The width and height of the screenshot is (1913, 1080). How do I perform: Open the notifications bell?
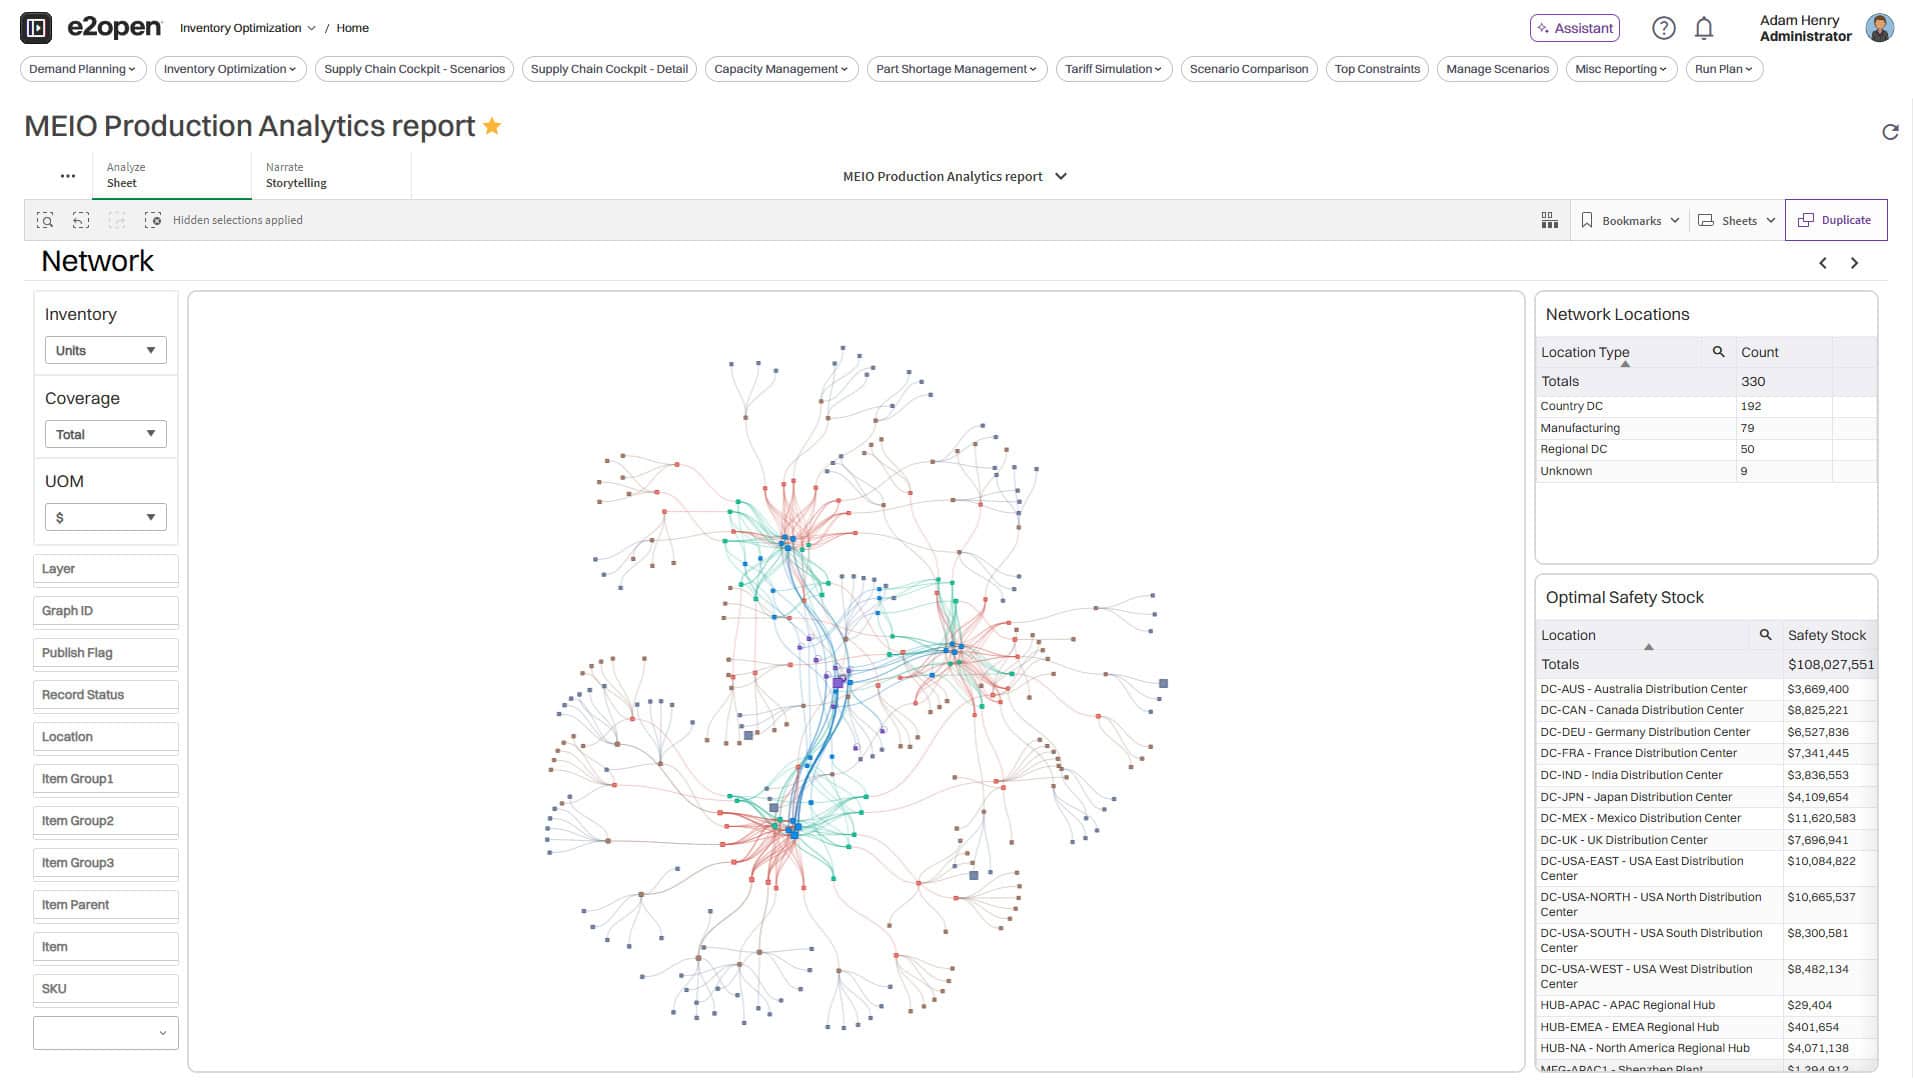[1704, 28]
